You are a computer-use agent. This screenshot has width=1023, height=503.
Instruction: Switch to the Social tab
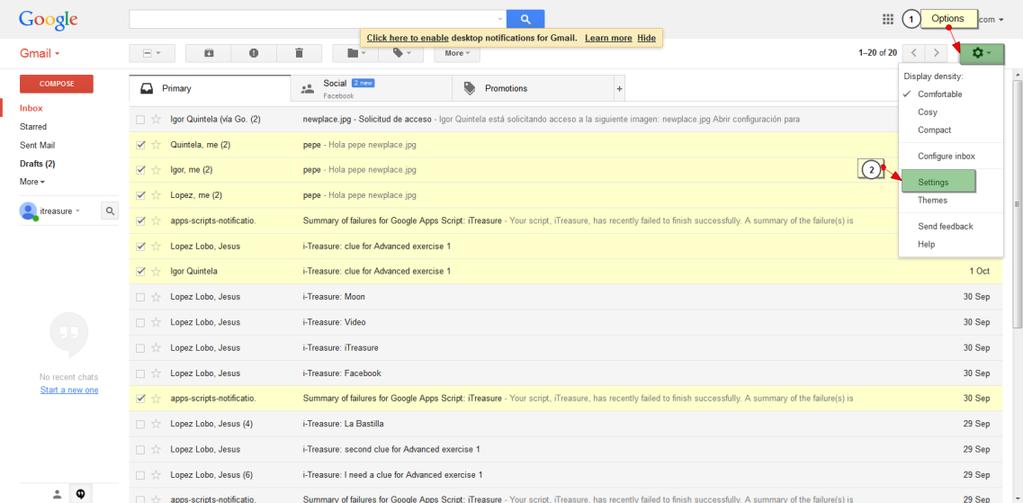pyautogui.click(x=371, y=89)
